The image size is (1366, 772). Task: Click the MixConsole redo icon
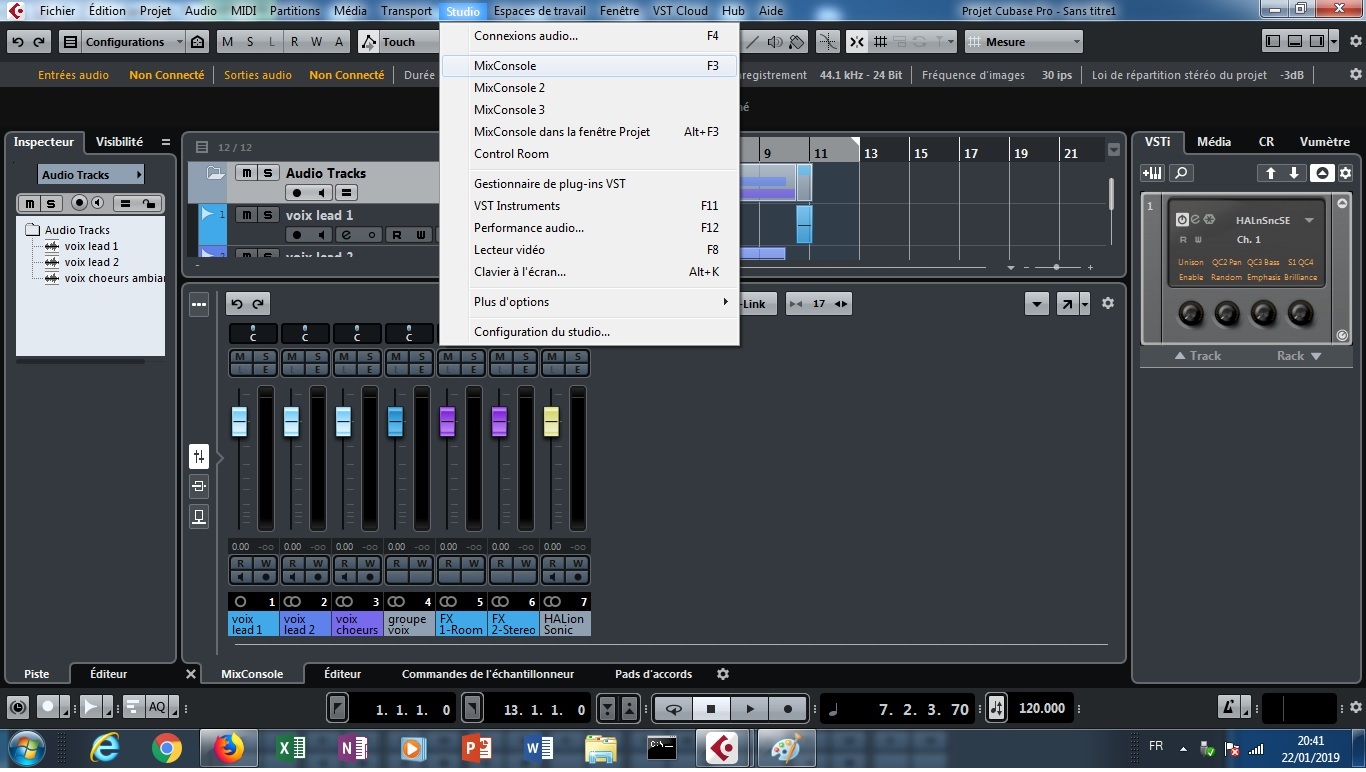tap(258, 304)
